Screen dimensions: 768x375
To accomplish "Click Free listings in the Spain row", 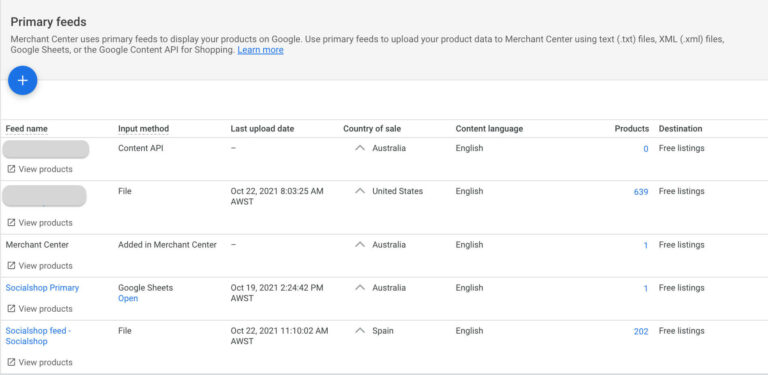I will click(x=681, y=331).
